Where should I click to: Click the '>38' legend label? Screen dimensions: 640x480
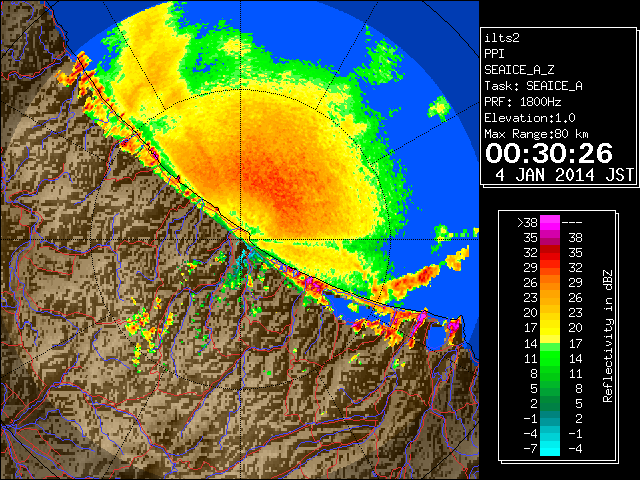[527, 223]
